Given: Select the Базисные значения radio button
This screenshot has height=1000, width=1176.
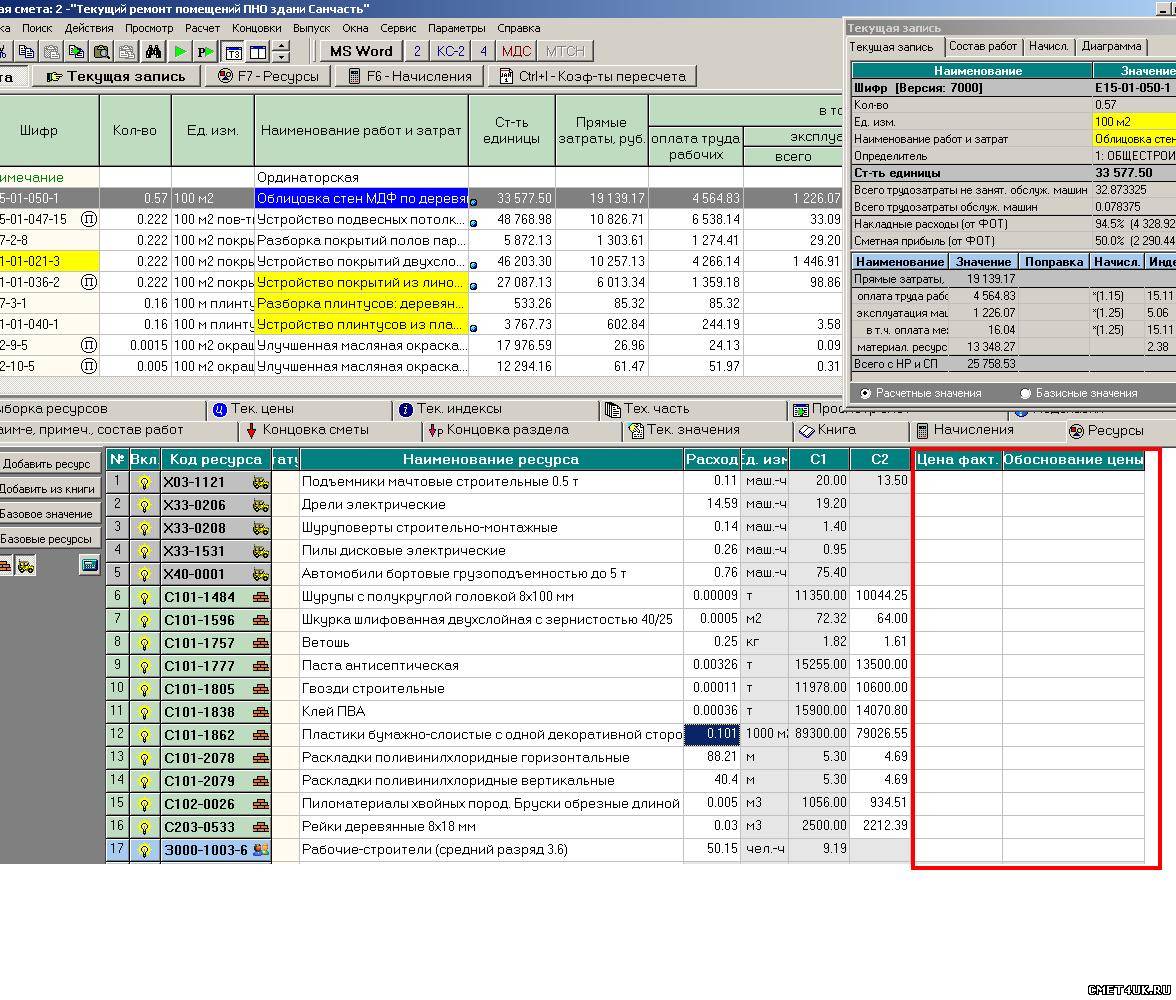Looking at the screenshot, I should click(x=1025, y=393).
